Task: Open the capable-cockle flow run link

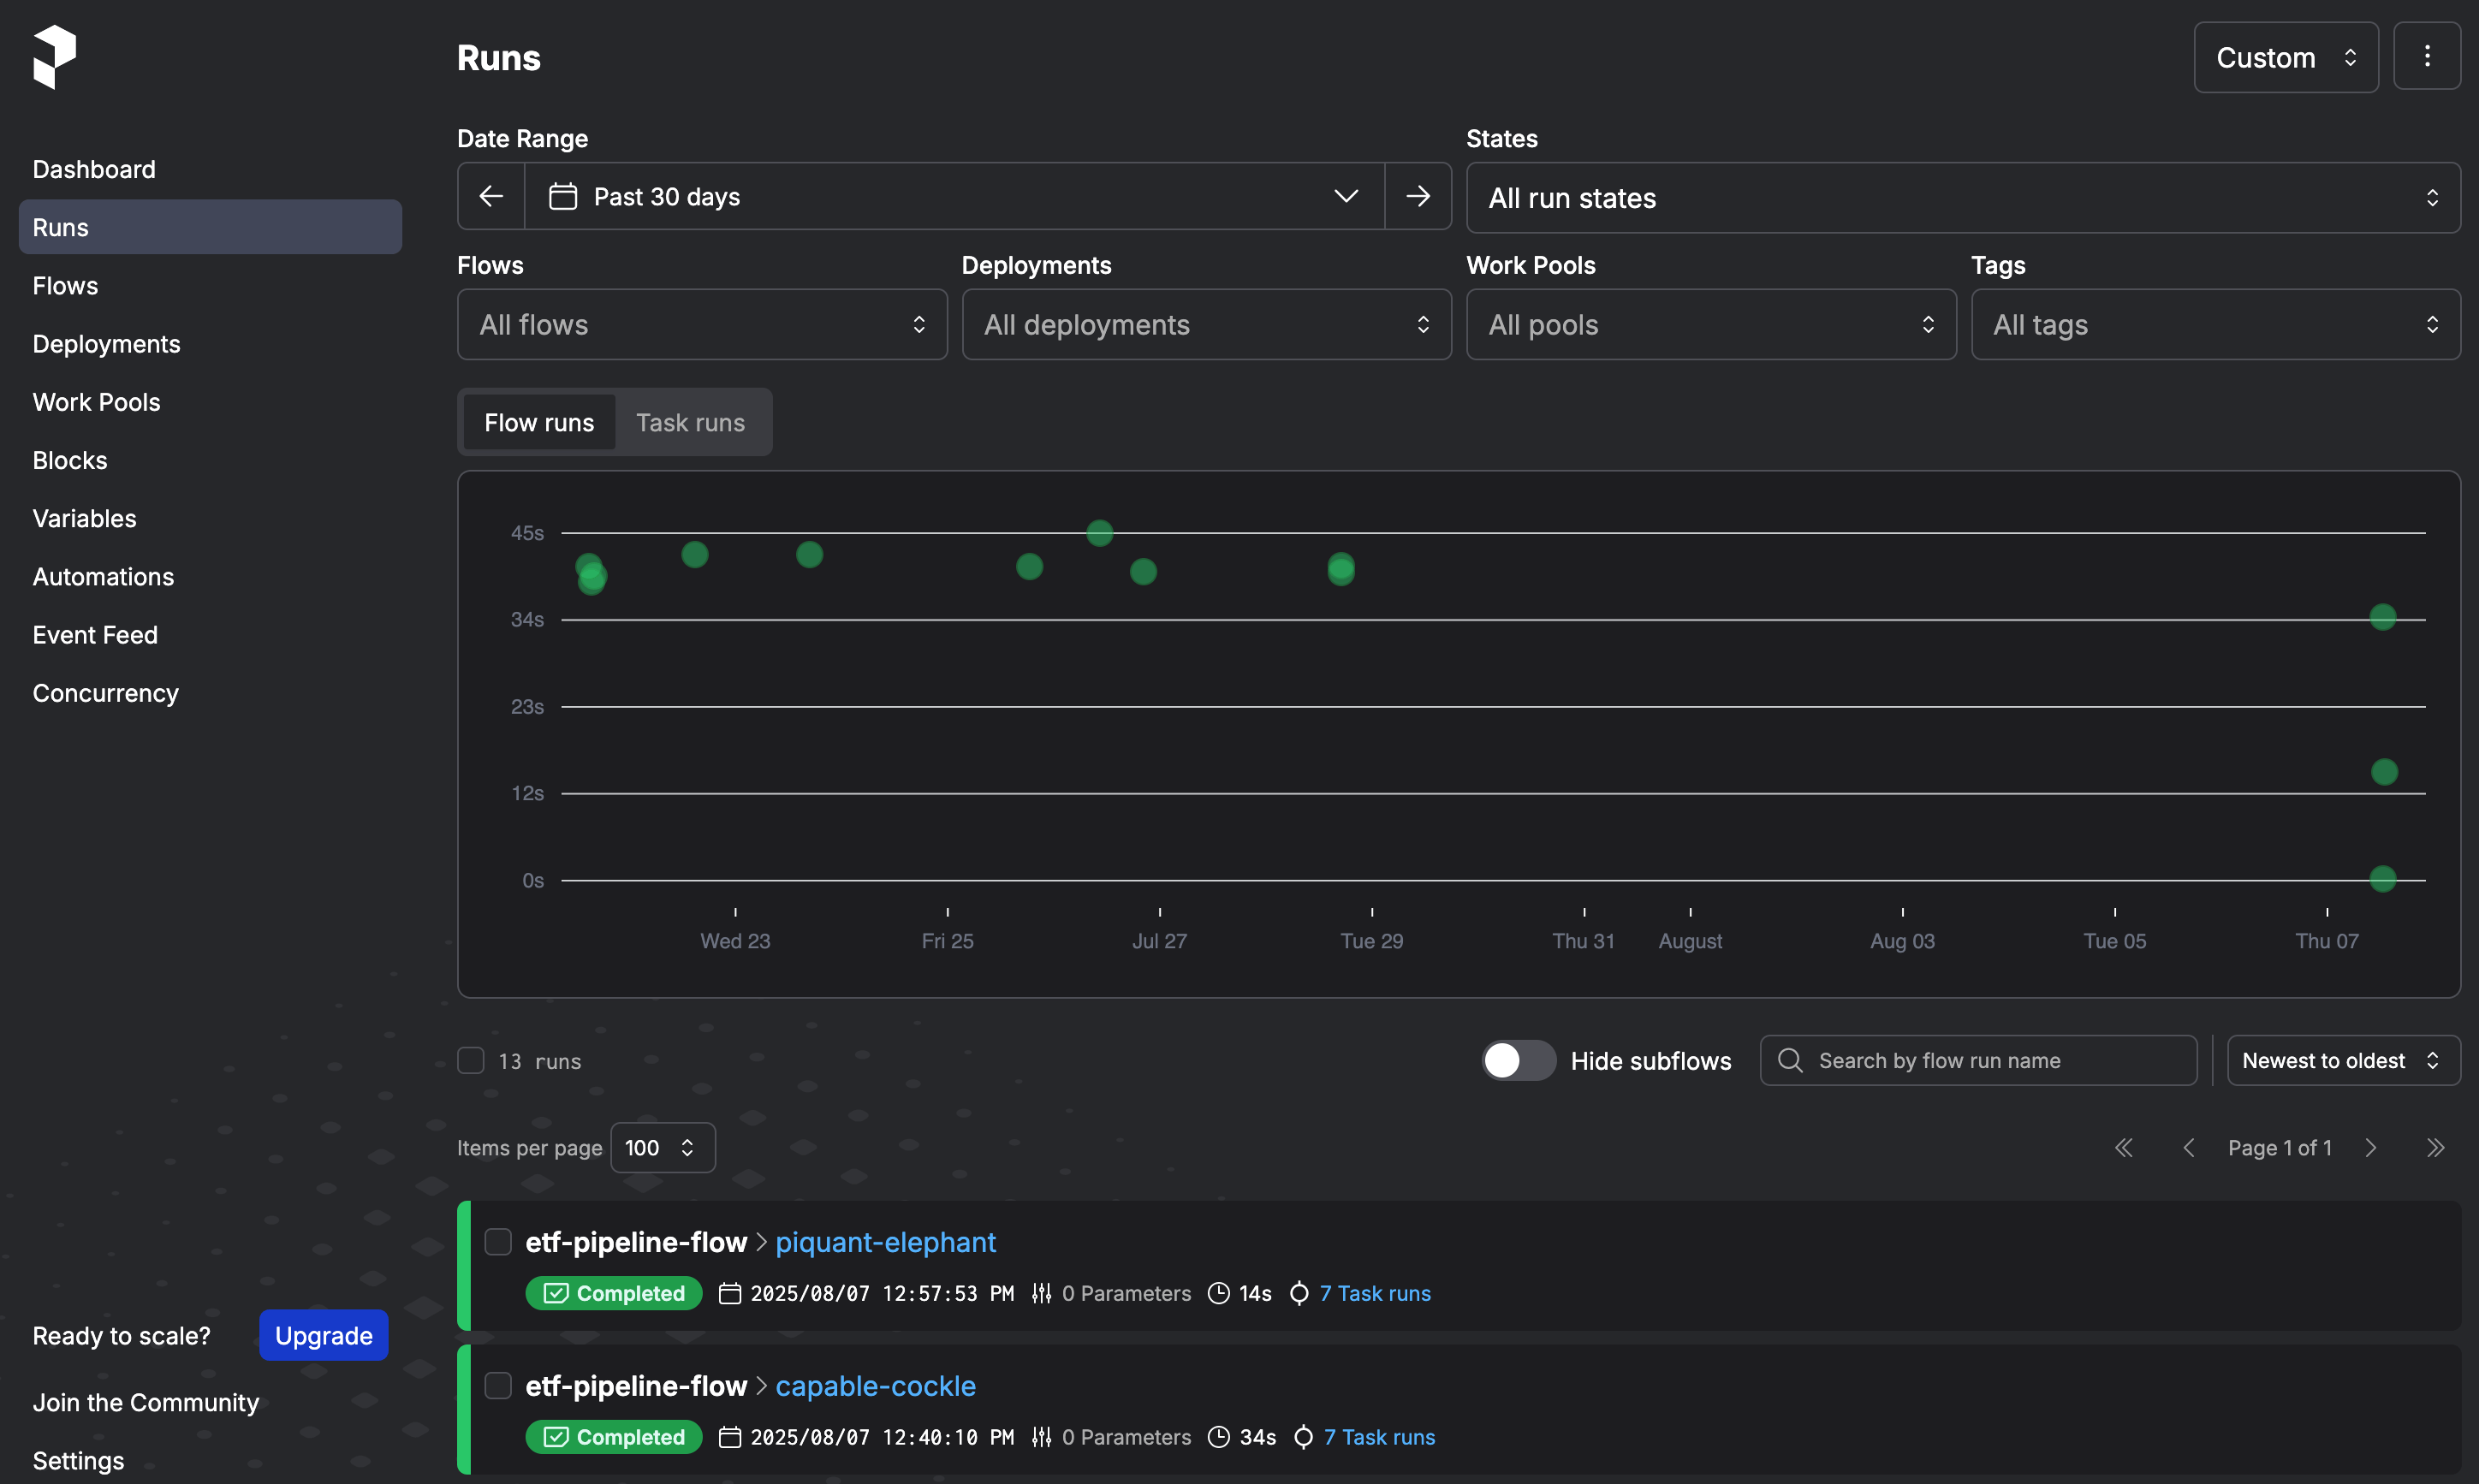Action: tap(875, 1386)
